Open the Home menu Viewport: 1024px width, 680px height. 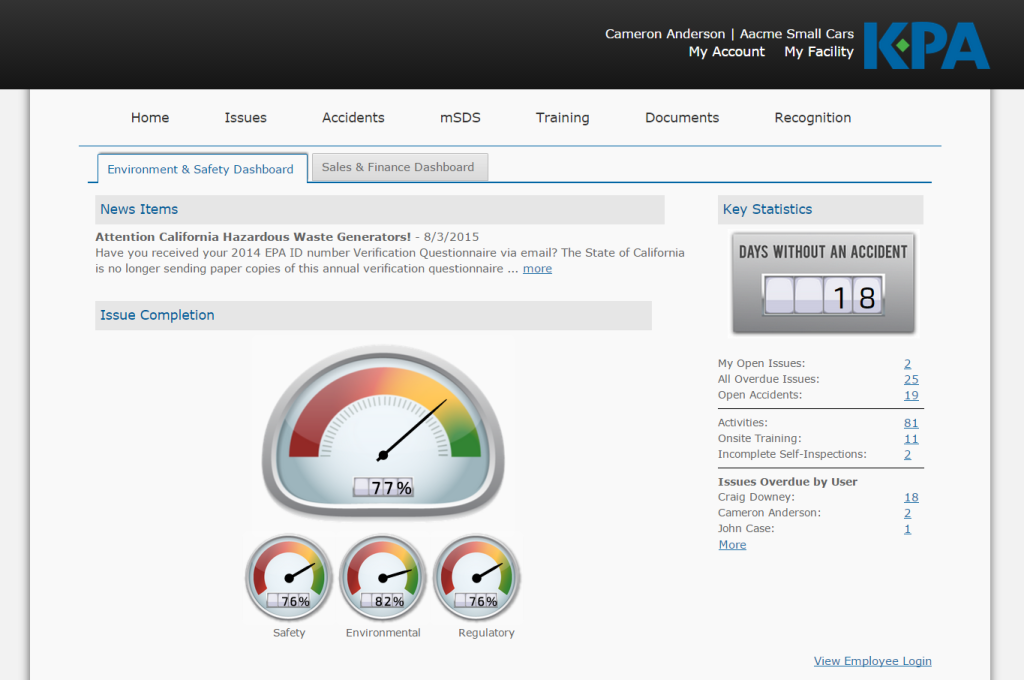(x=150, y=118)
